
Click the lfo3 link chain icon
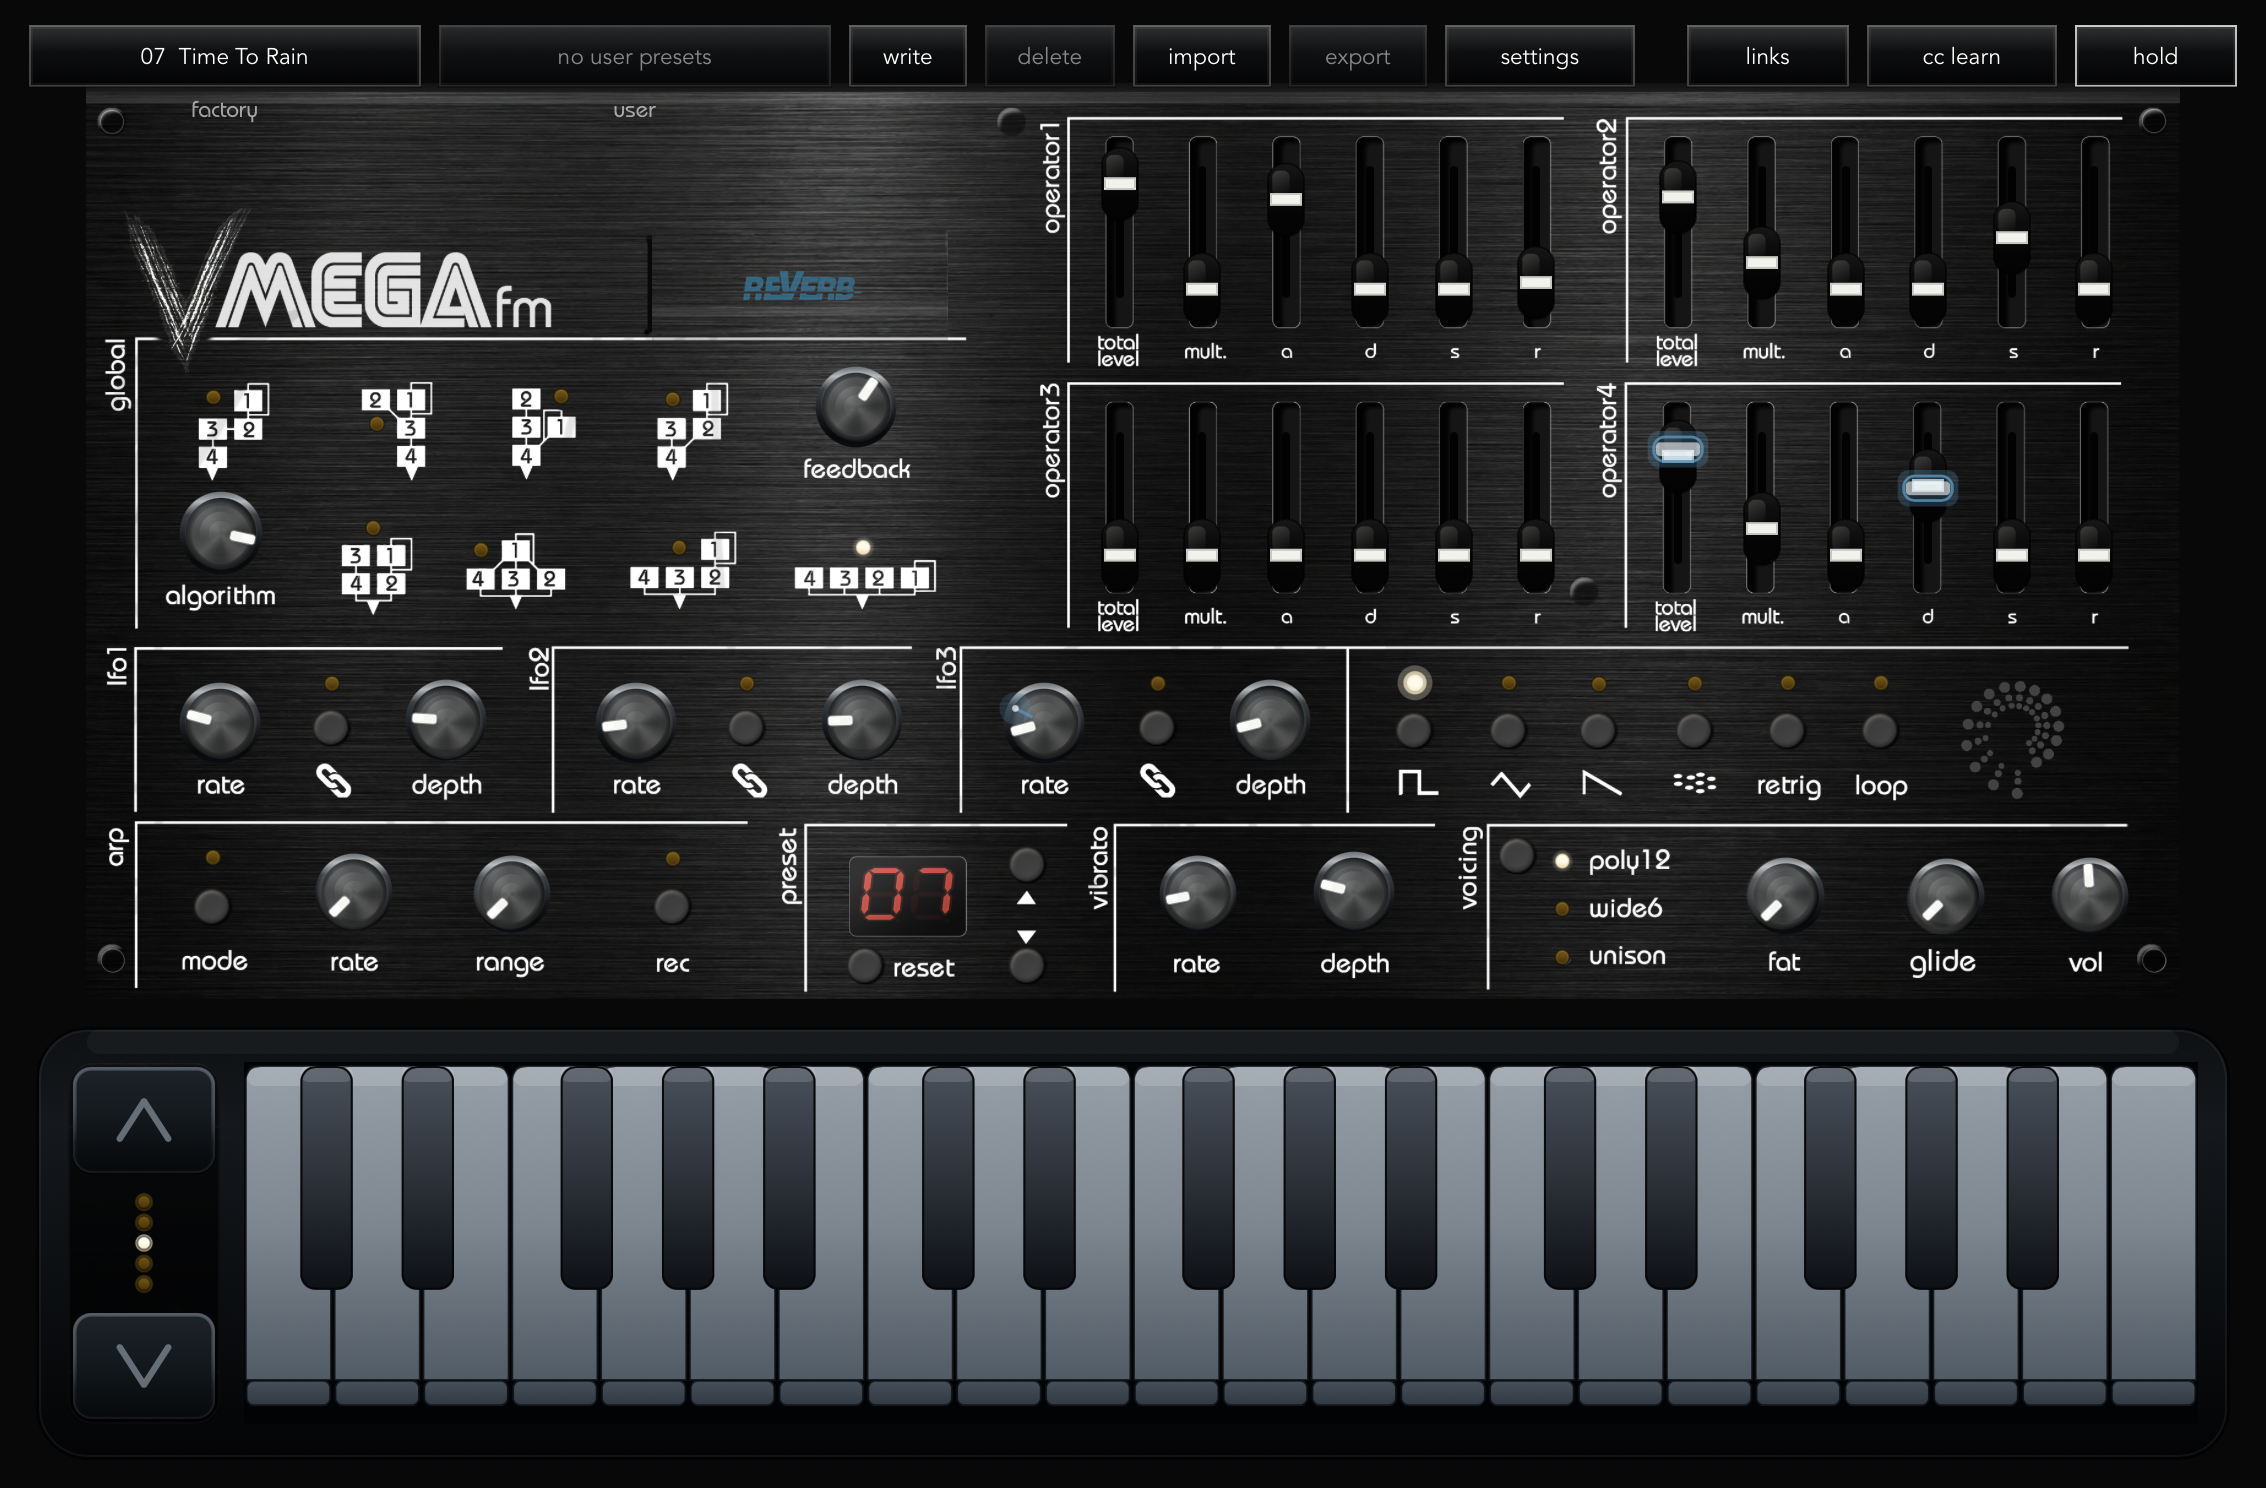click(1157, 780)
